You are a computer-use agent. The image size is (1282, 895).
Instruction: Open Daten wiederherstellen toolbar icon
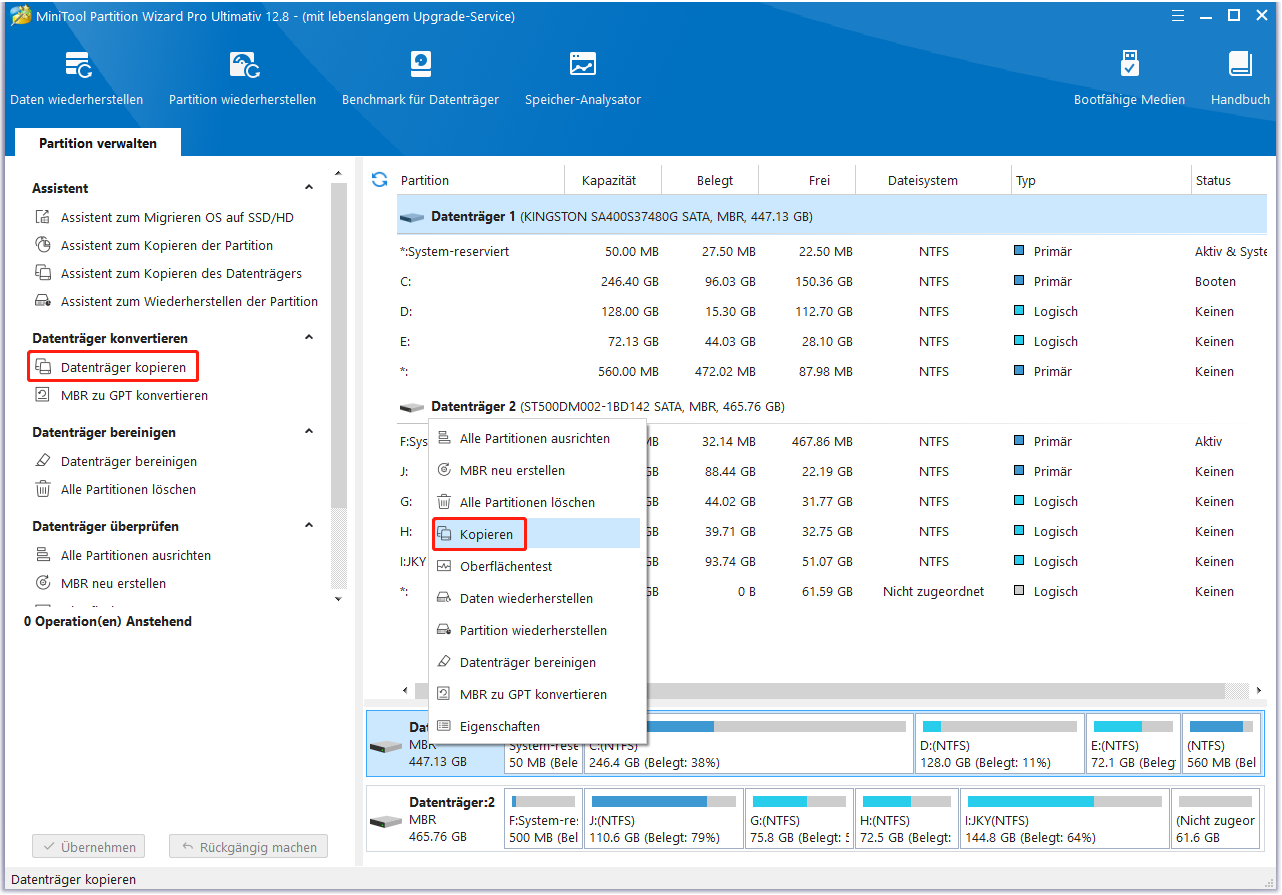[77, 66]
